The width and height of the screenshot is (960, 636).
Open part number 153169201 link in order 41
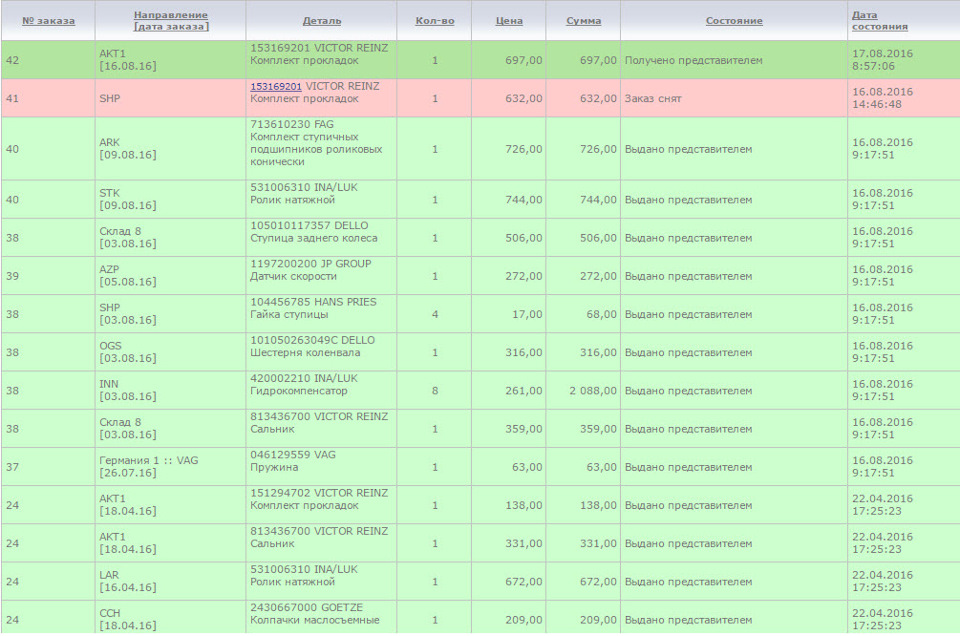(276, 86)
